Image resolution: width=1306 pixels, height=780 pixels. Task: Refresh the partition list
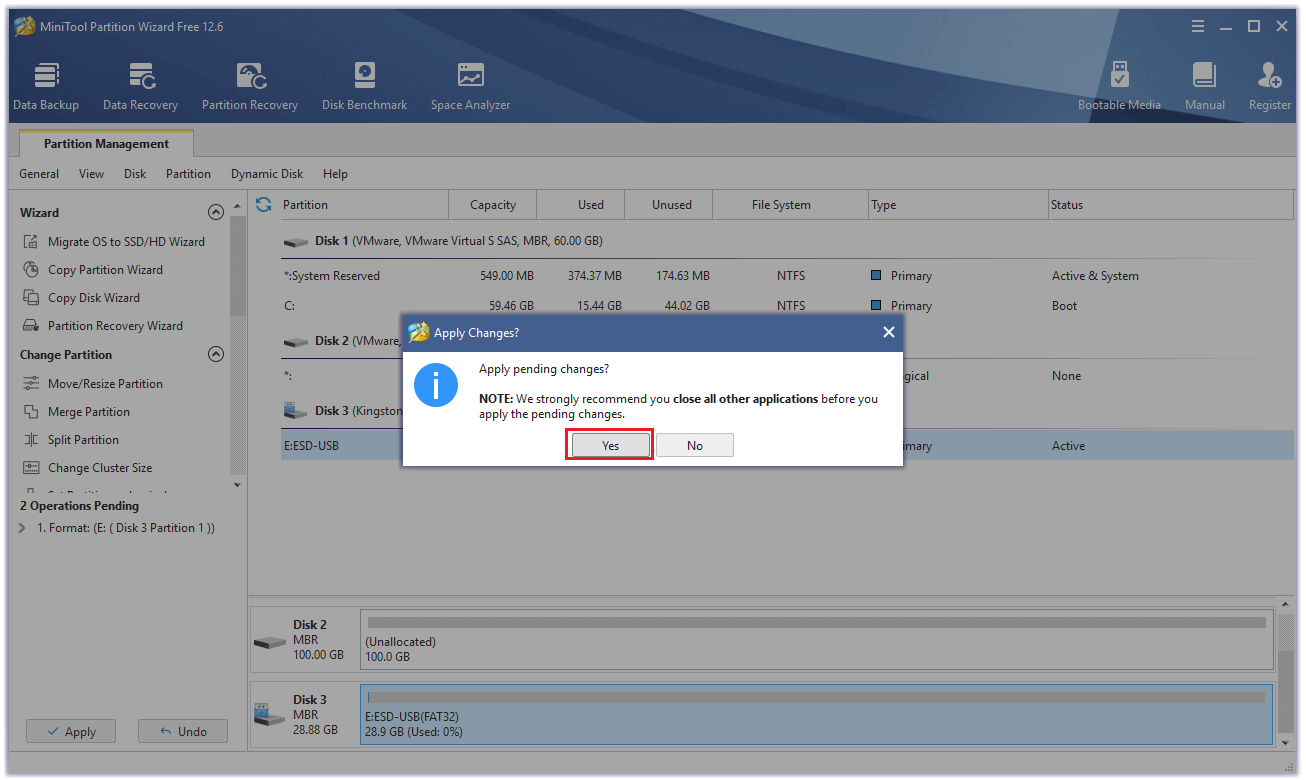264,204
